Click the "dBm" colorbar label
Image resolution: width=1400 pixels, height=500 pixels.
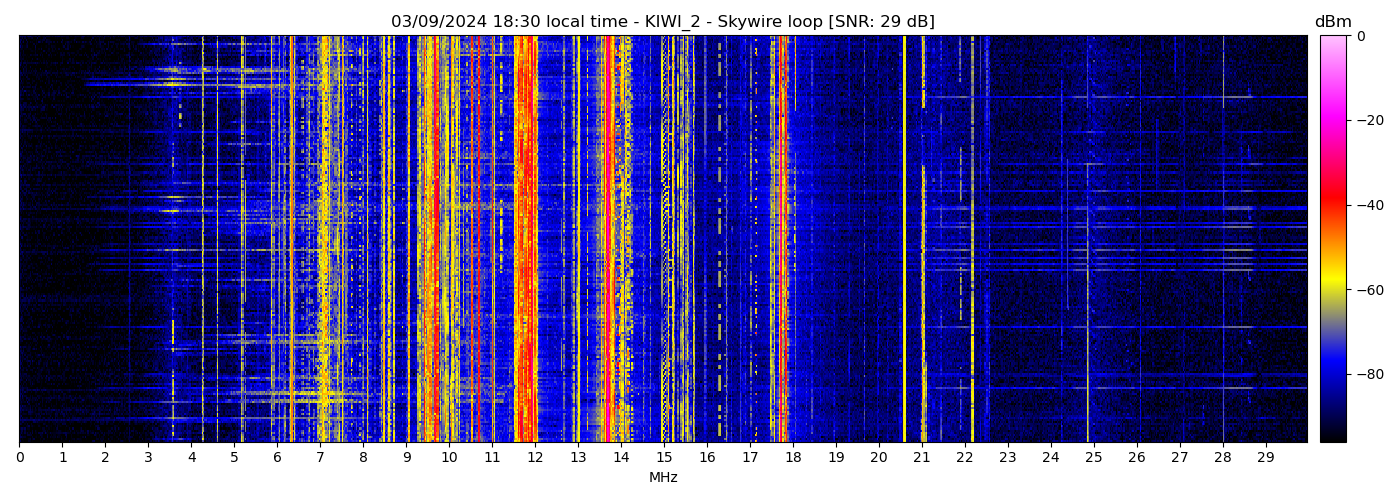[1332, 22]
